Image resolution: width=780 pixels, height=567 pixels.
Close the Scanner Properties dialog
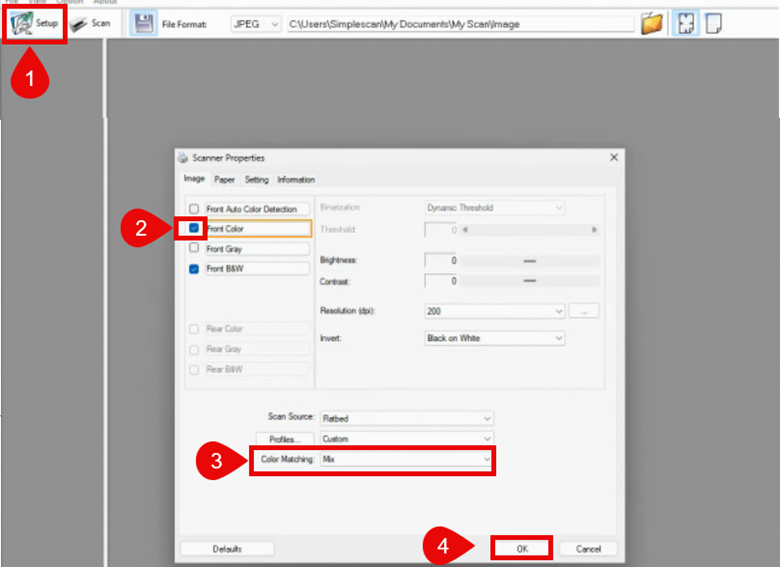pos(614,157)
